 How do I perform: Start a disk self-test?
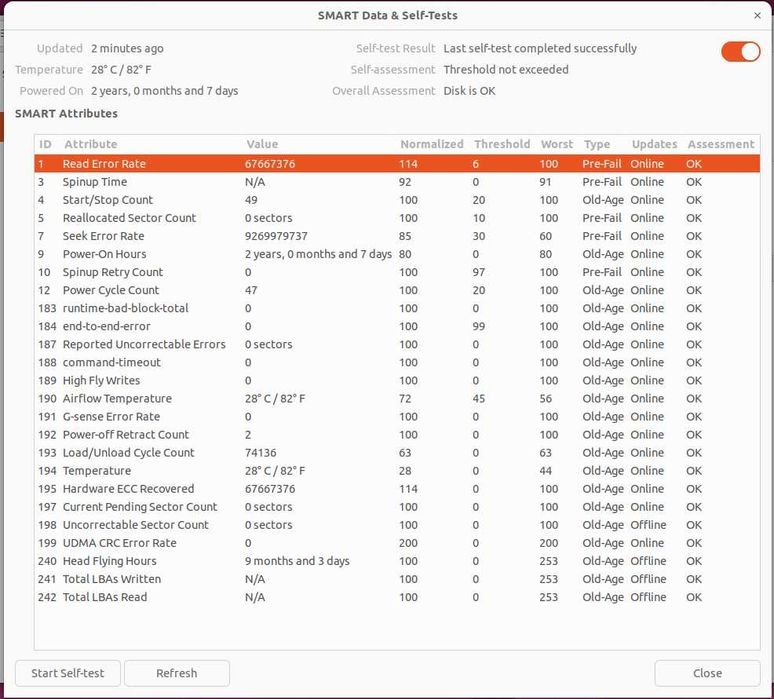pyautogui.click(x=68, y=673)
